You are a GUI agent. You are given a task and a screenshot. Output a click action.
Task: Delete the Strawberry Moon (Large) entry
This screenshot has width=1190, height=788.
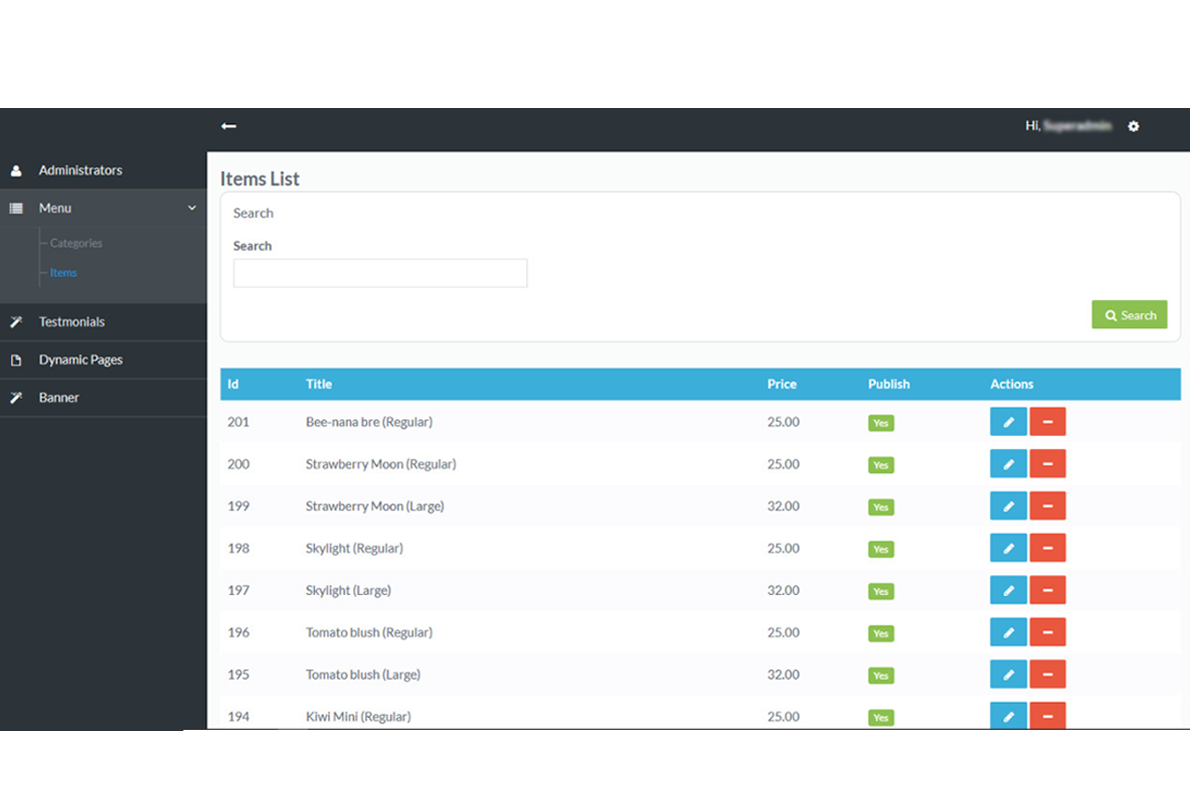click(x=1047, y=506)
